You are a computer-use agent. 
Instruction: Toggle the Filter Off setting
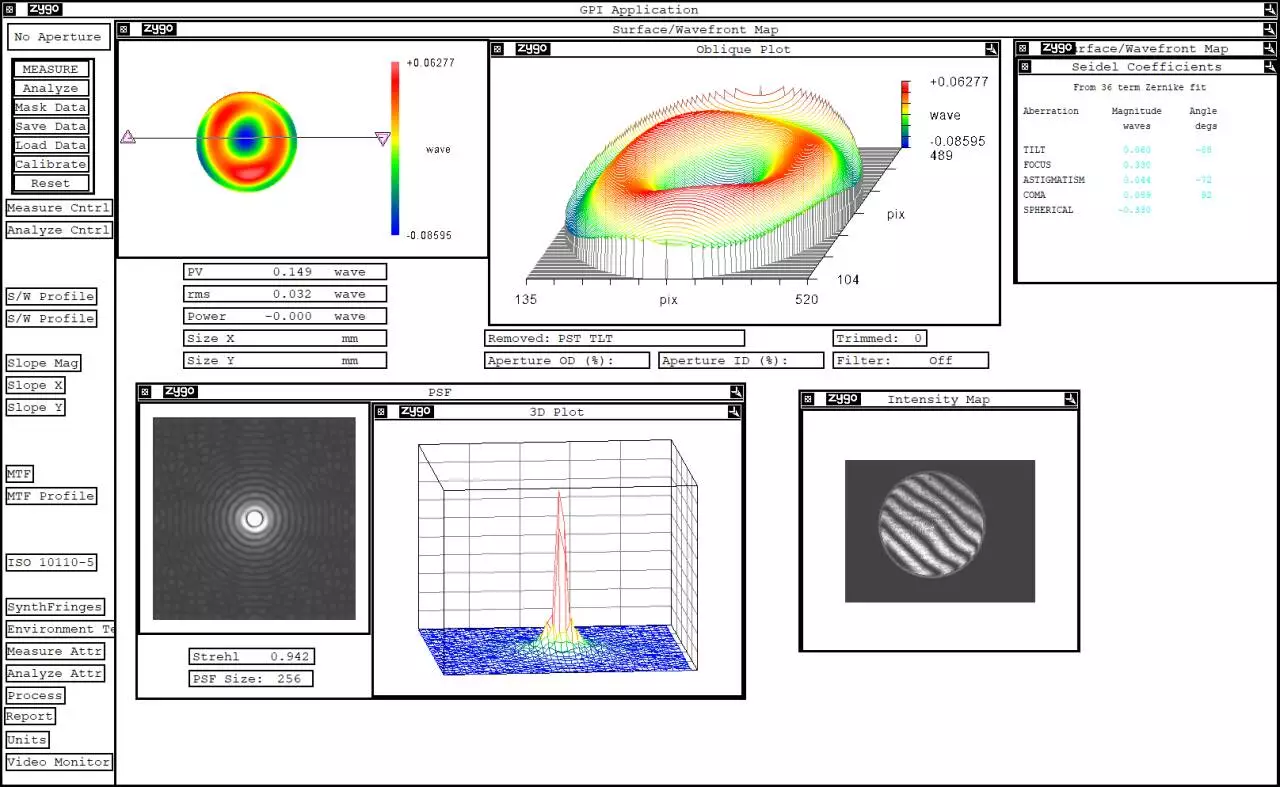pyautogui.click(x=910, y=360)
